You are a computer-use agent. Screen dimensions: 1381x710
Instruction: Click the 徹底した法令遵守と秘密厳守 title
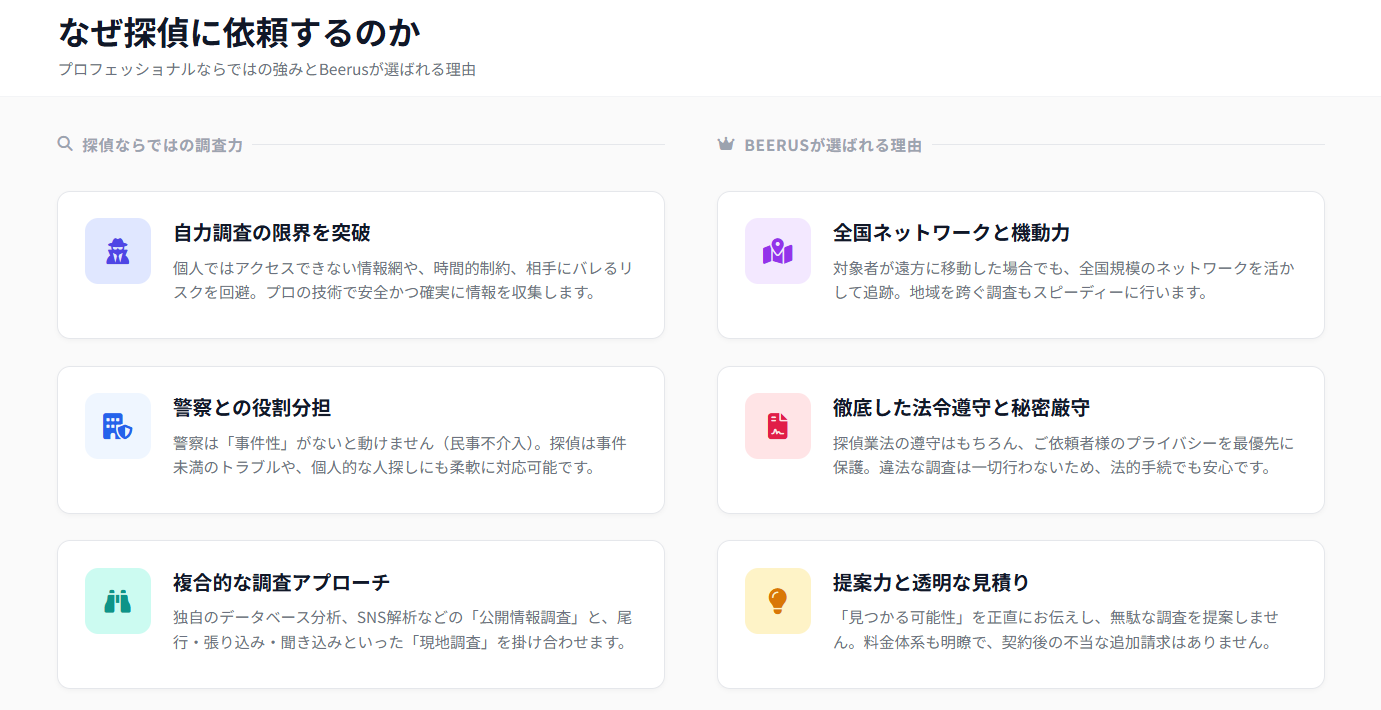click(961, 408)
